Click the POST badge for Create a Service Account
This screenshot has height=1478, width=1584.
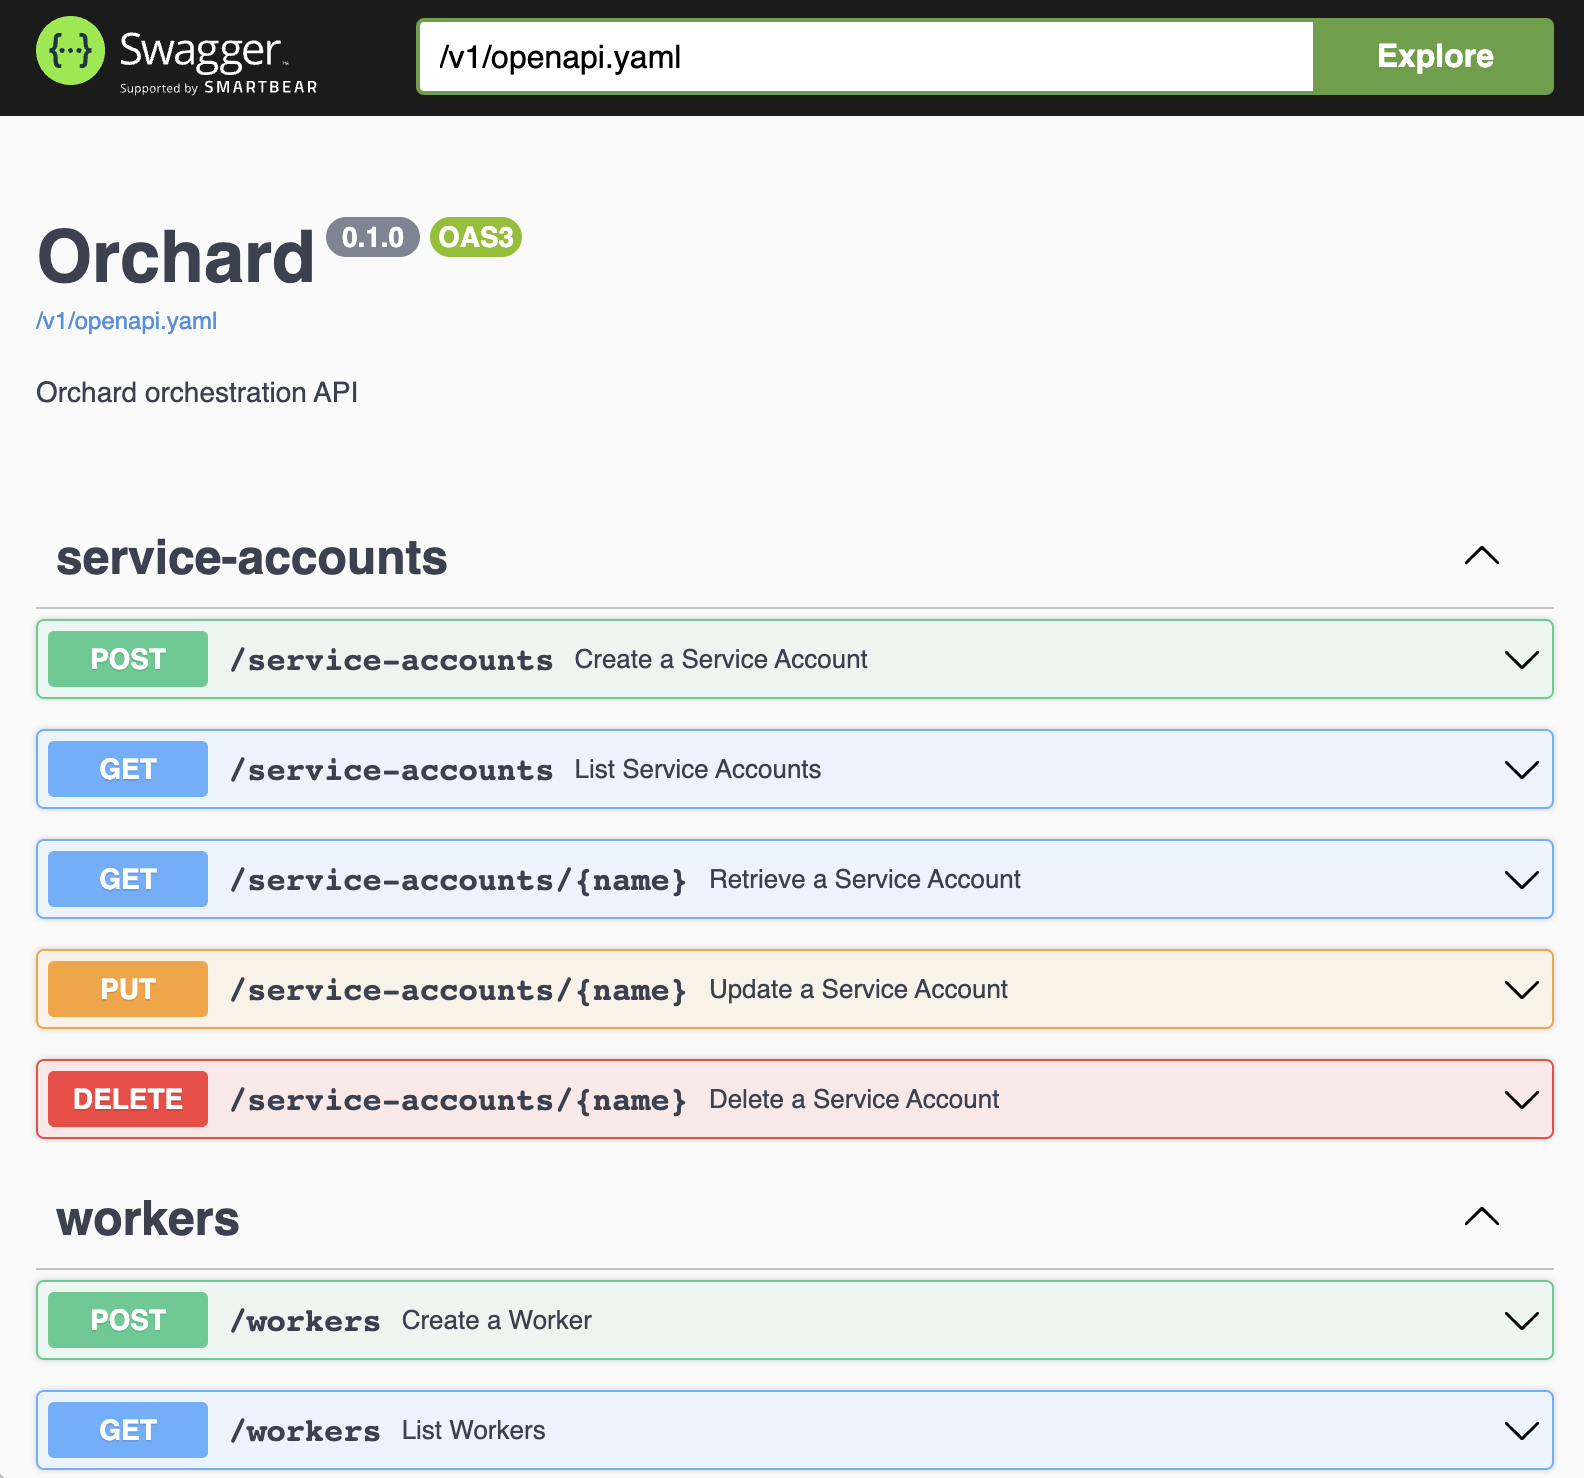[x=128, y=659]
